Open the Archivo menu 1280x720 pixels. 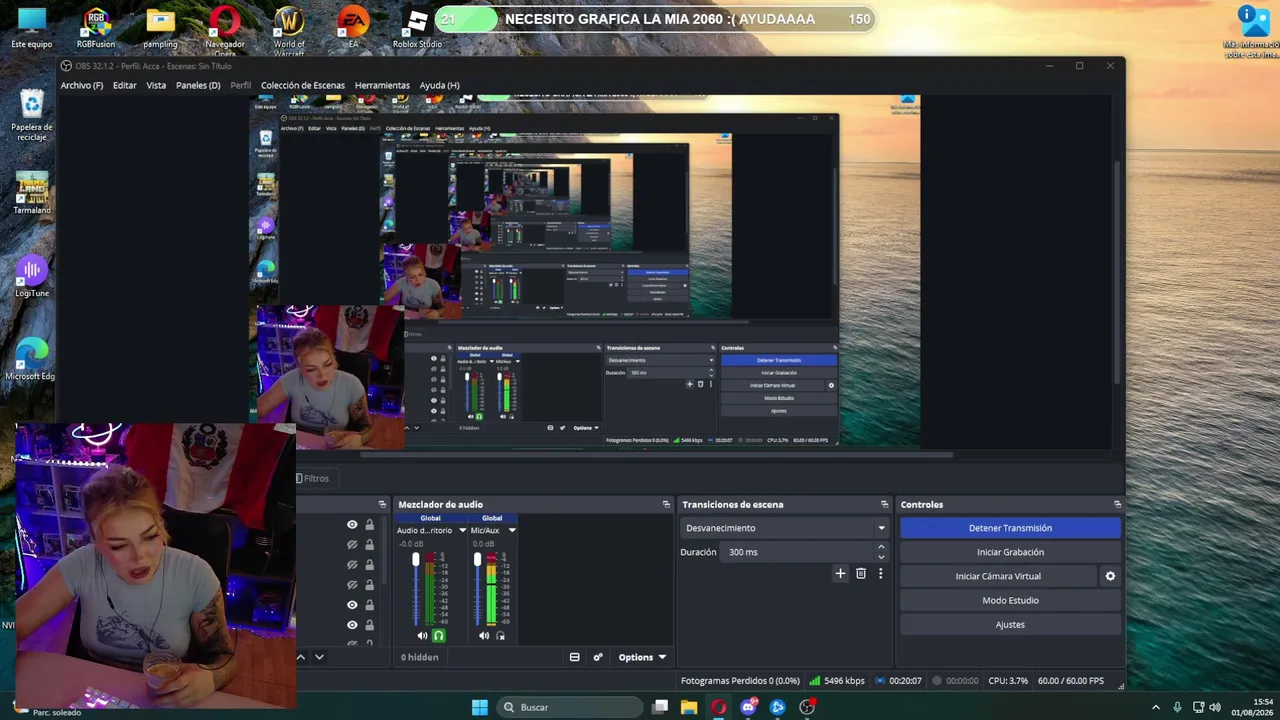82,85
